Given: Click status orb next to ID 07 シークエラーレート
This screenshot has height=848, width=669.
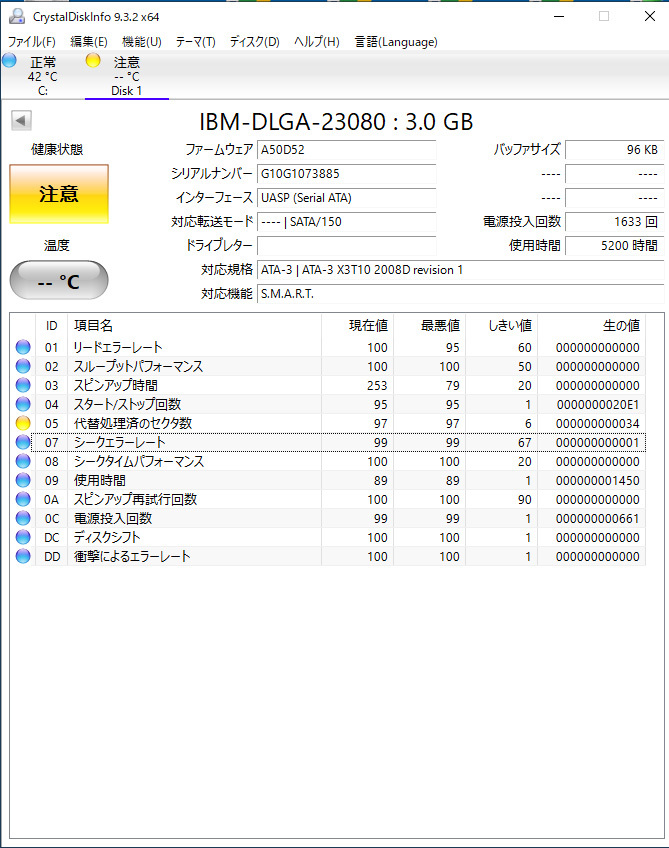Looking at the screenshot, I should pyautogui.click(x=22, y=443).
